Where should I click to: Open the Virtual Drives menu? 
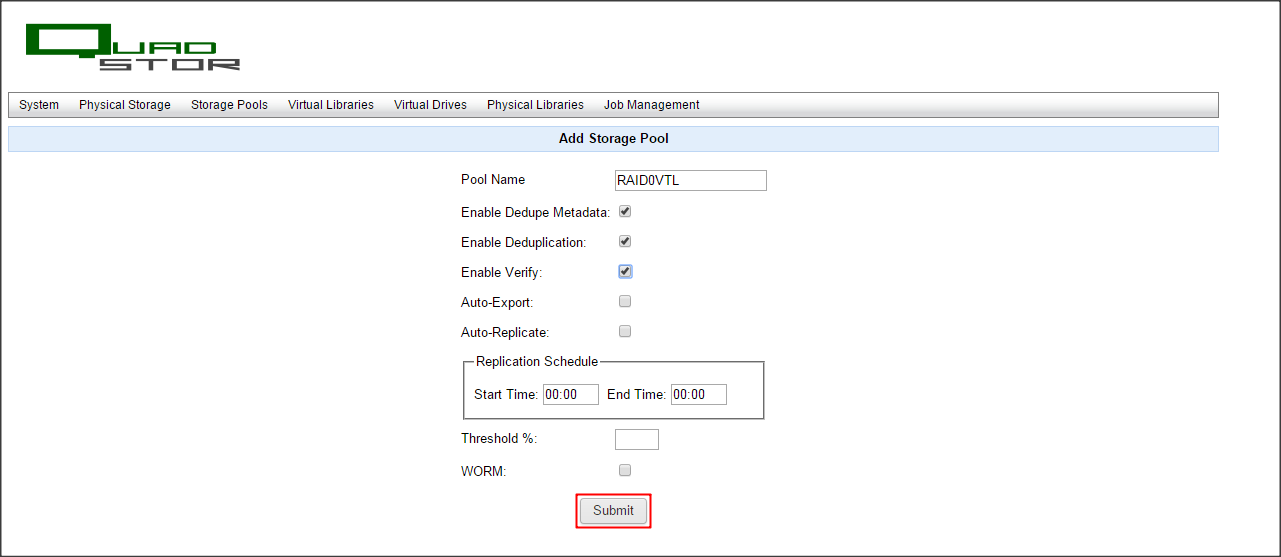click(x=430, y=105)
